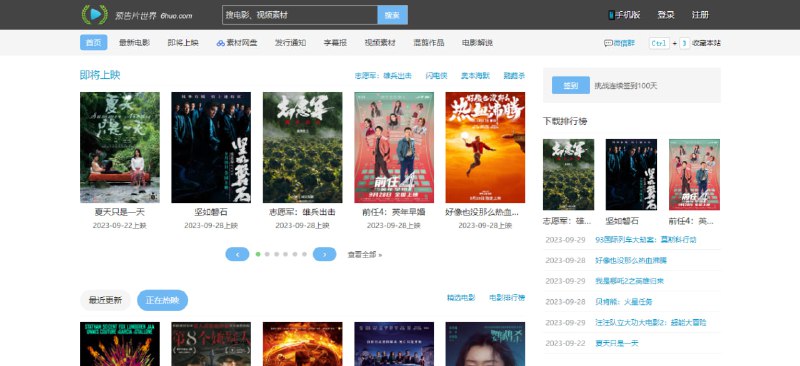Open the 登录 login link
Viewport: 800px width, 366px height.
(666, 15)
